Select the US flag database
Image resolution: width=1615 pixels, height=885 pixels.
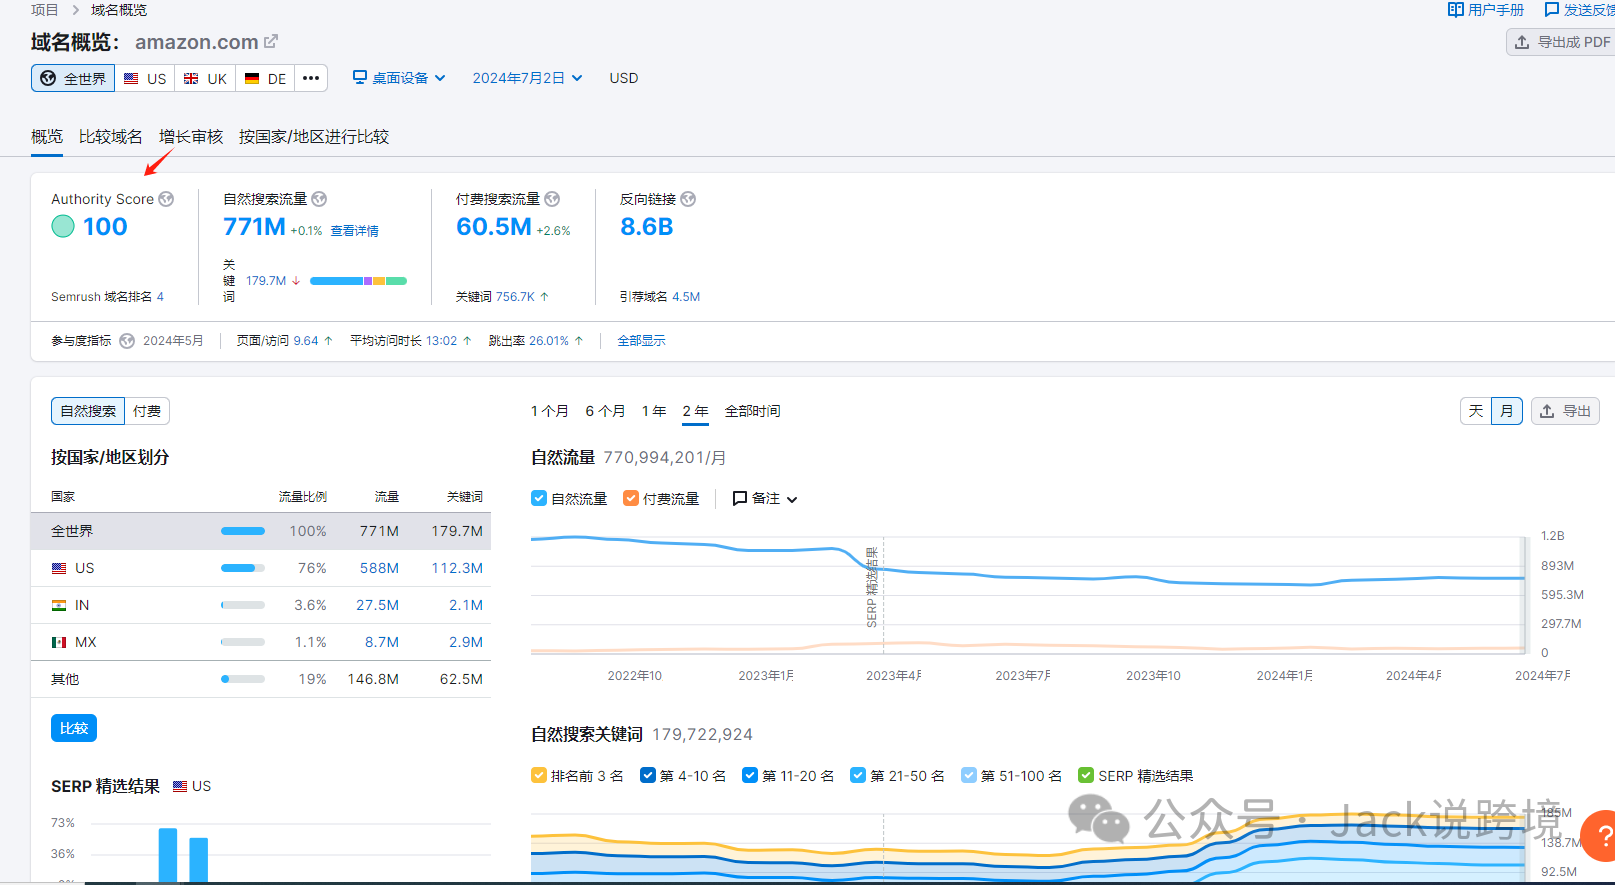pyautogui.click(x=145, y=78)
